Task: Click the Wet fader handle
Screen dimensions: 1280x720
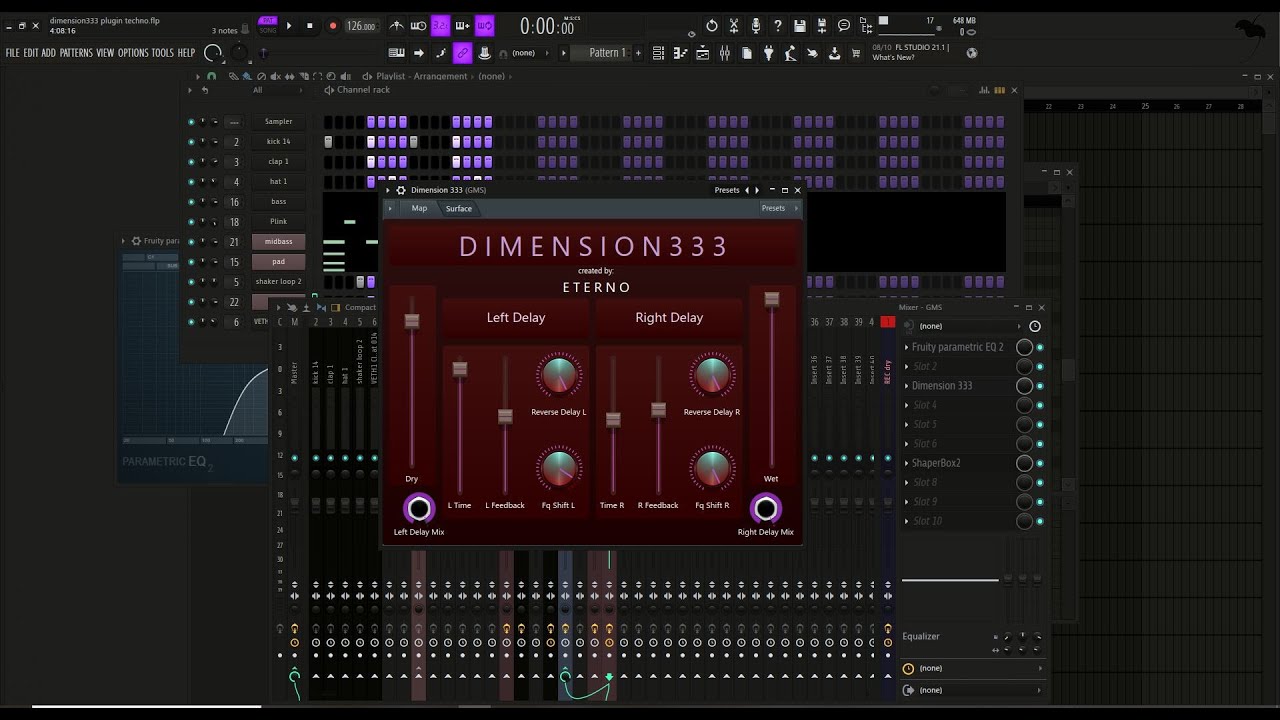Action: click(771, 299)
